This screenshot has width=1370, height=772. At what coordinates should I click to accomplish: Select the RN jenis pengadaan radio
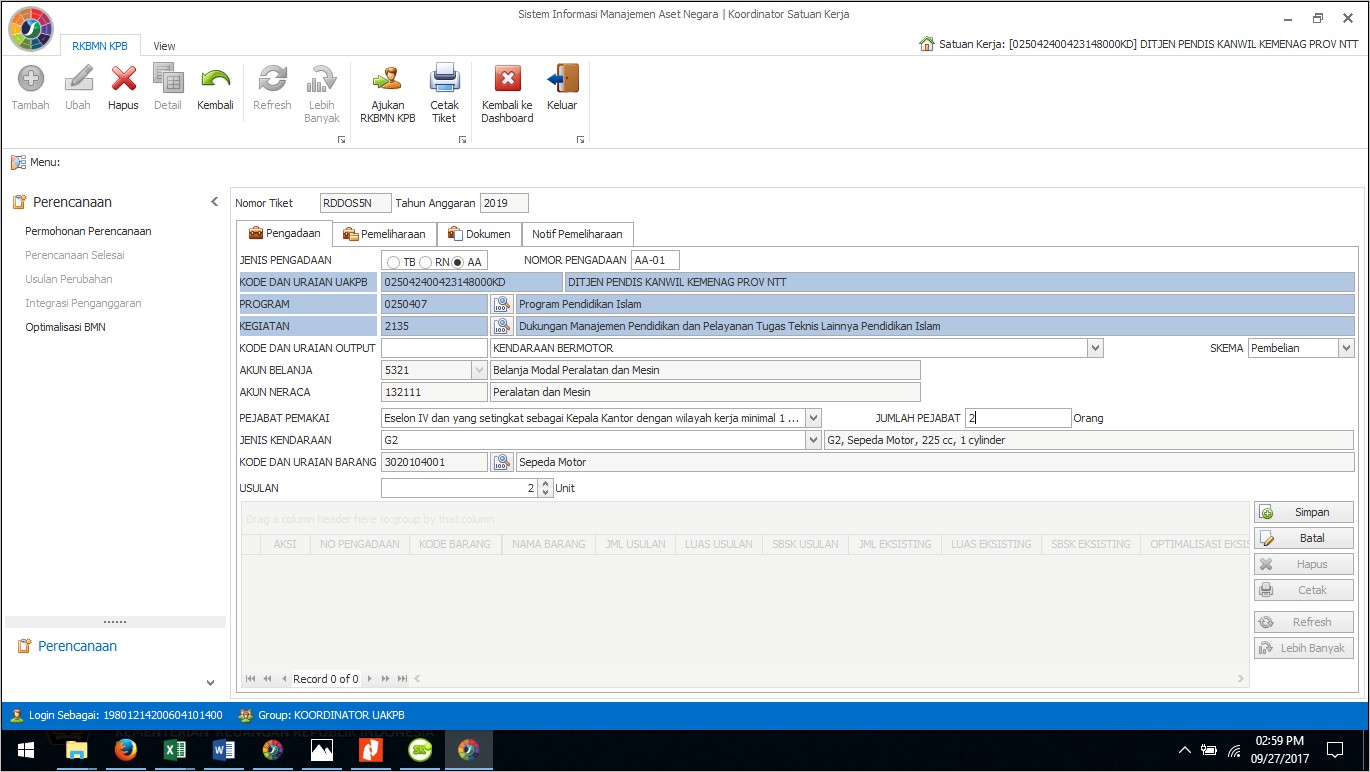[x=426, y=262]
